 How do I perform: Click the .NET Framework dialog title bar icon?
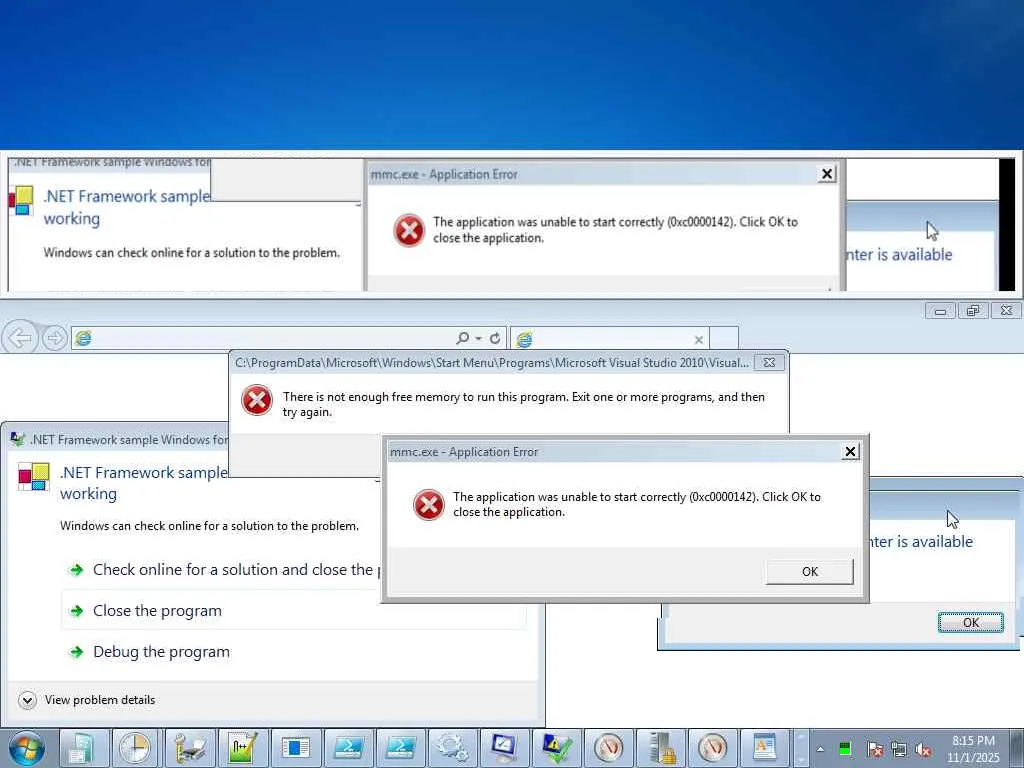pos(18,440)
